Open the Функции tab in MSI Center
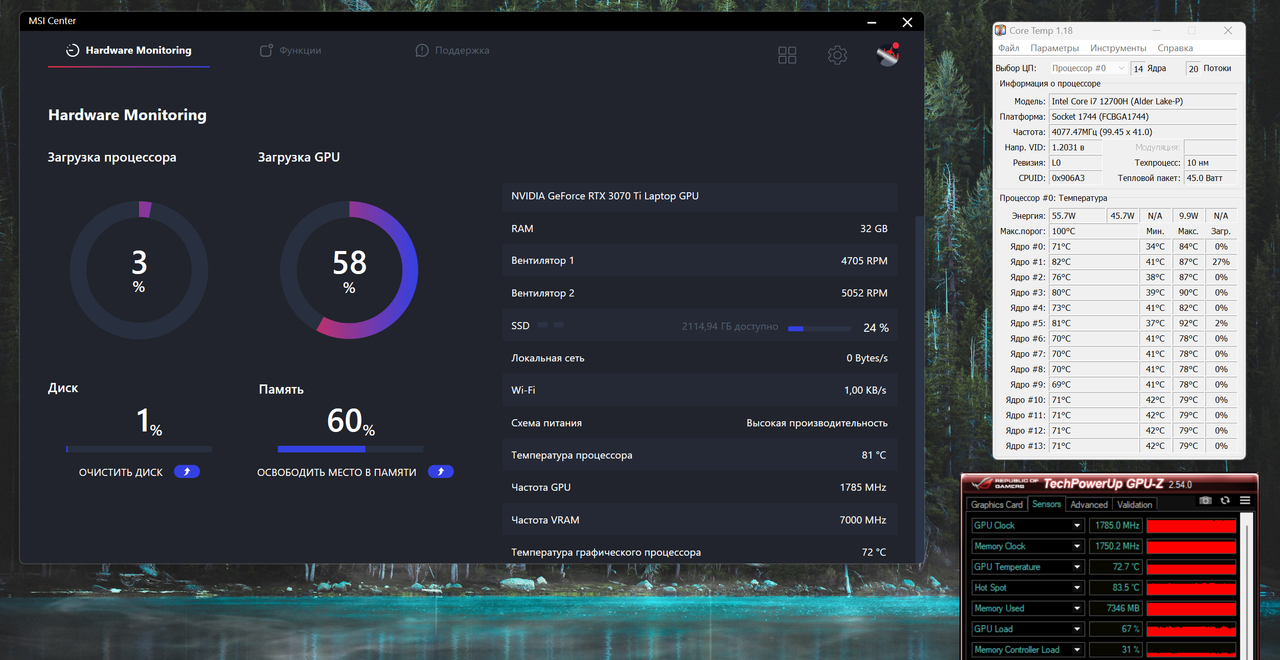This screenshot has width=1280, height=660. point(290,50)
